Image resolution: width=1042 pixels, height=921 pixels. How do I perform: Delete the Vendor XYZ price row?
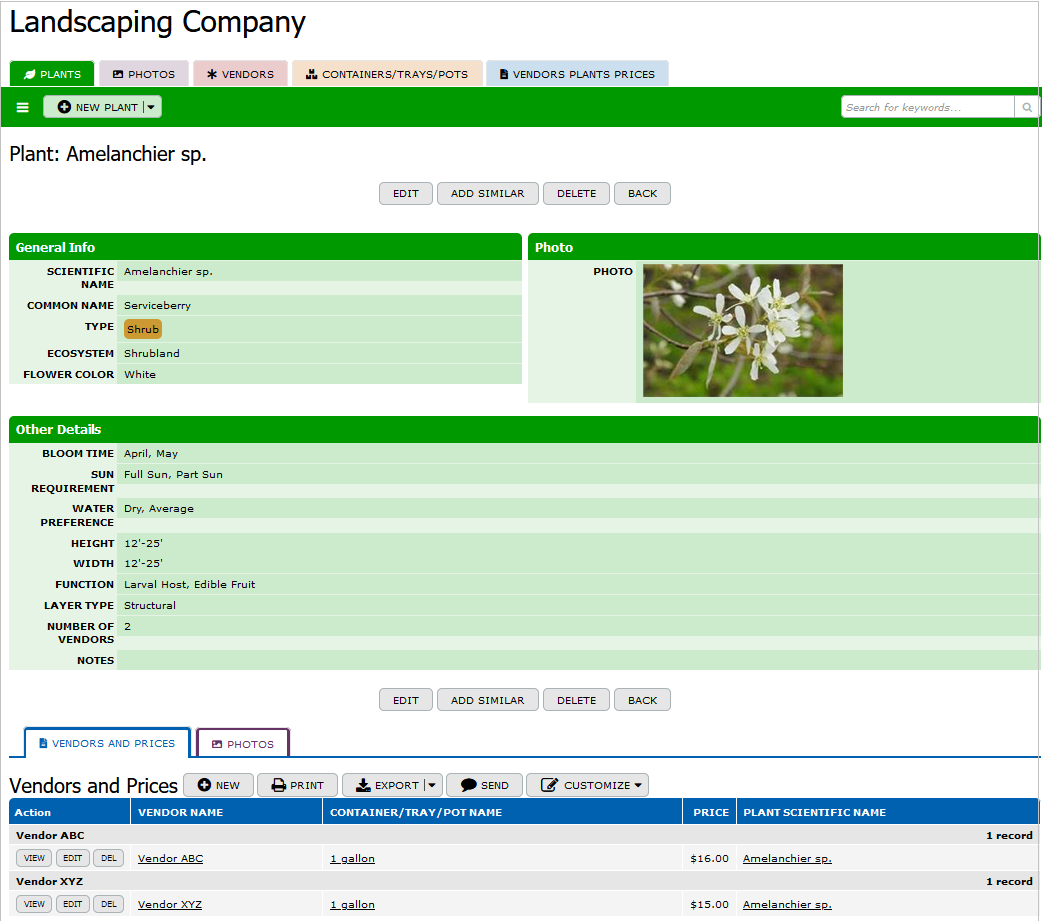[x=109, y=904]
